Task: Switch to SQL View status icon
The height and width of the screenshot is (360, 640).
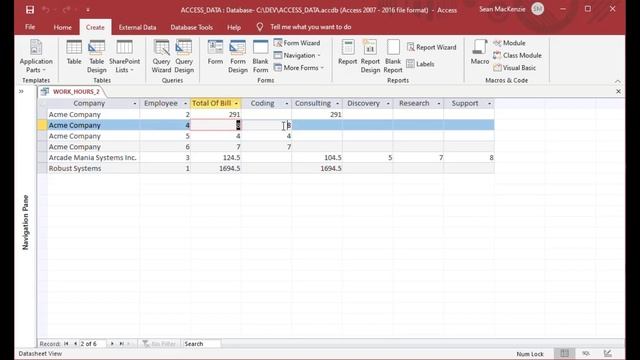Action: 586,353
